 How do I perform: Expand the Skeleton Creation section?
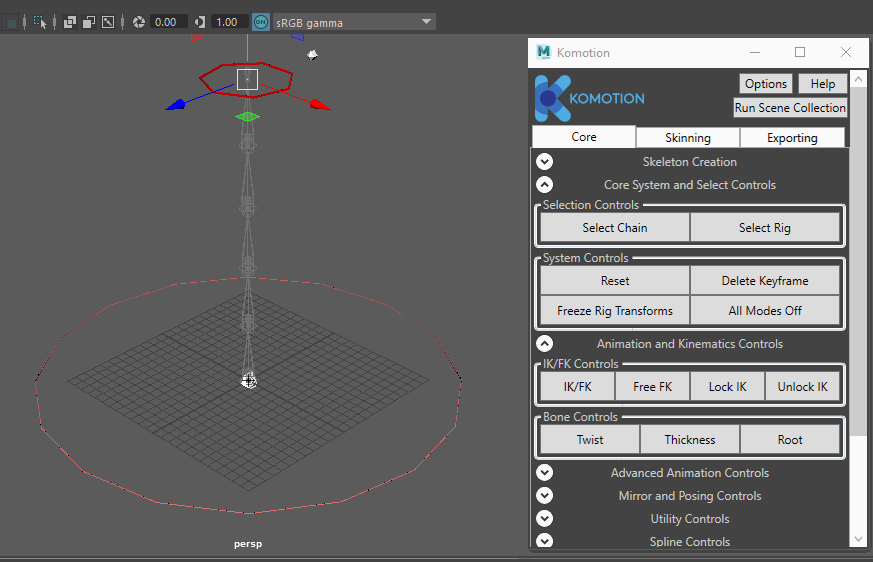click(x=545, y=162)
